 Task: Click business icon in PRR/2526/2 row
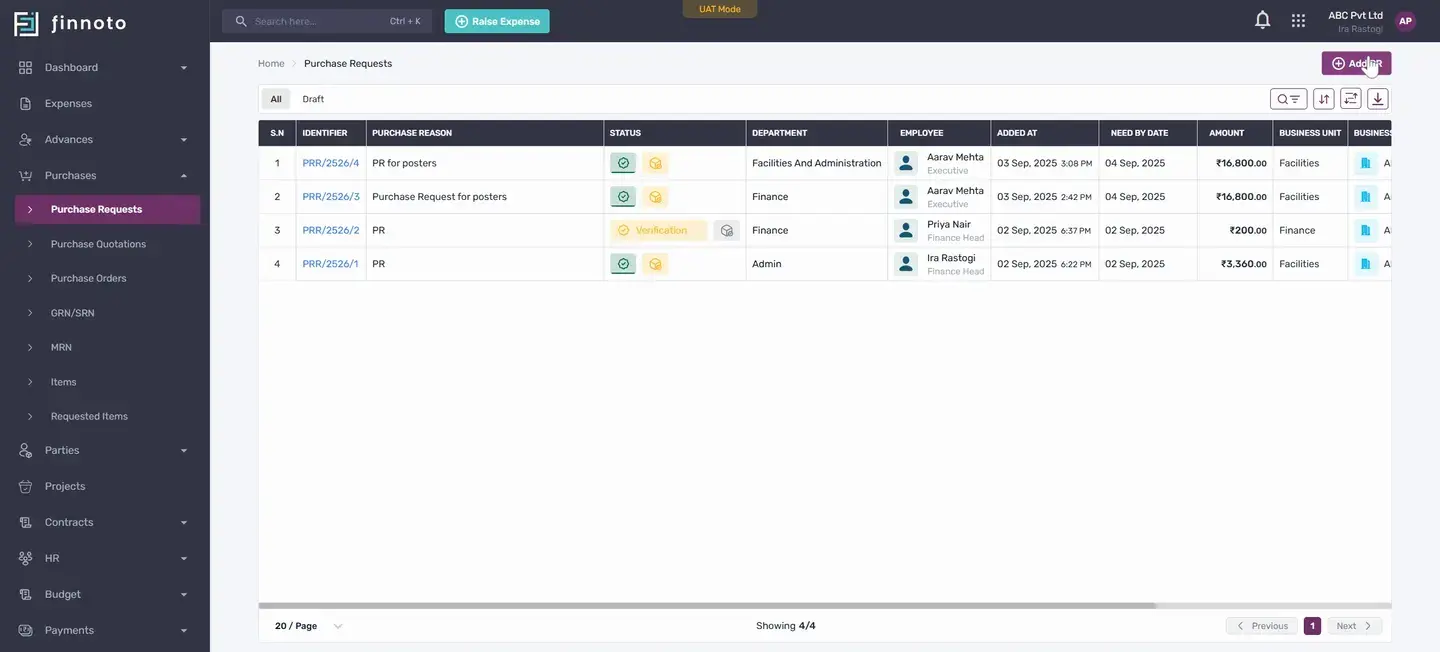click(1366, 230)
